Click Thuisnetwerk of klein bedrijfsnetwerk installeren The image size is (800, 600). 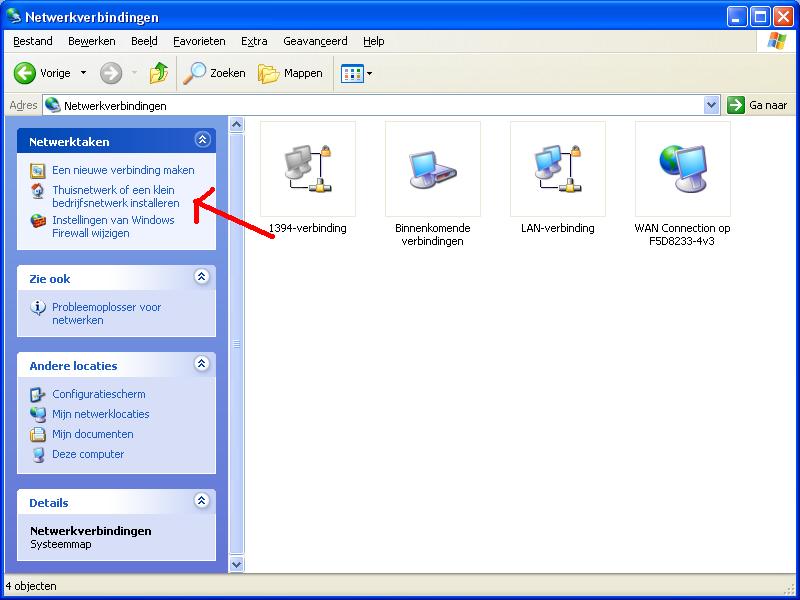[116, 196]
